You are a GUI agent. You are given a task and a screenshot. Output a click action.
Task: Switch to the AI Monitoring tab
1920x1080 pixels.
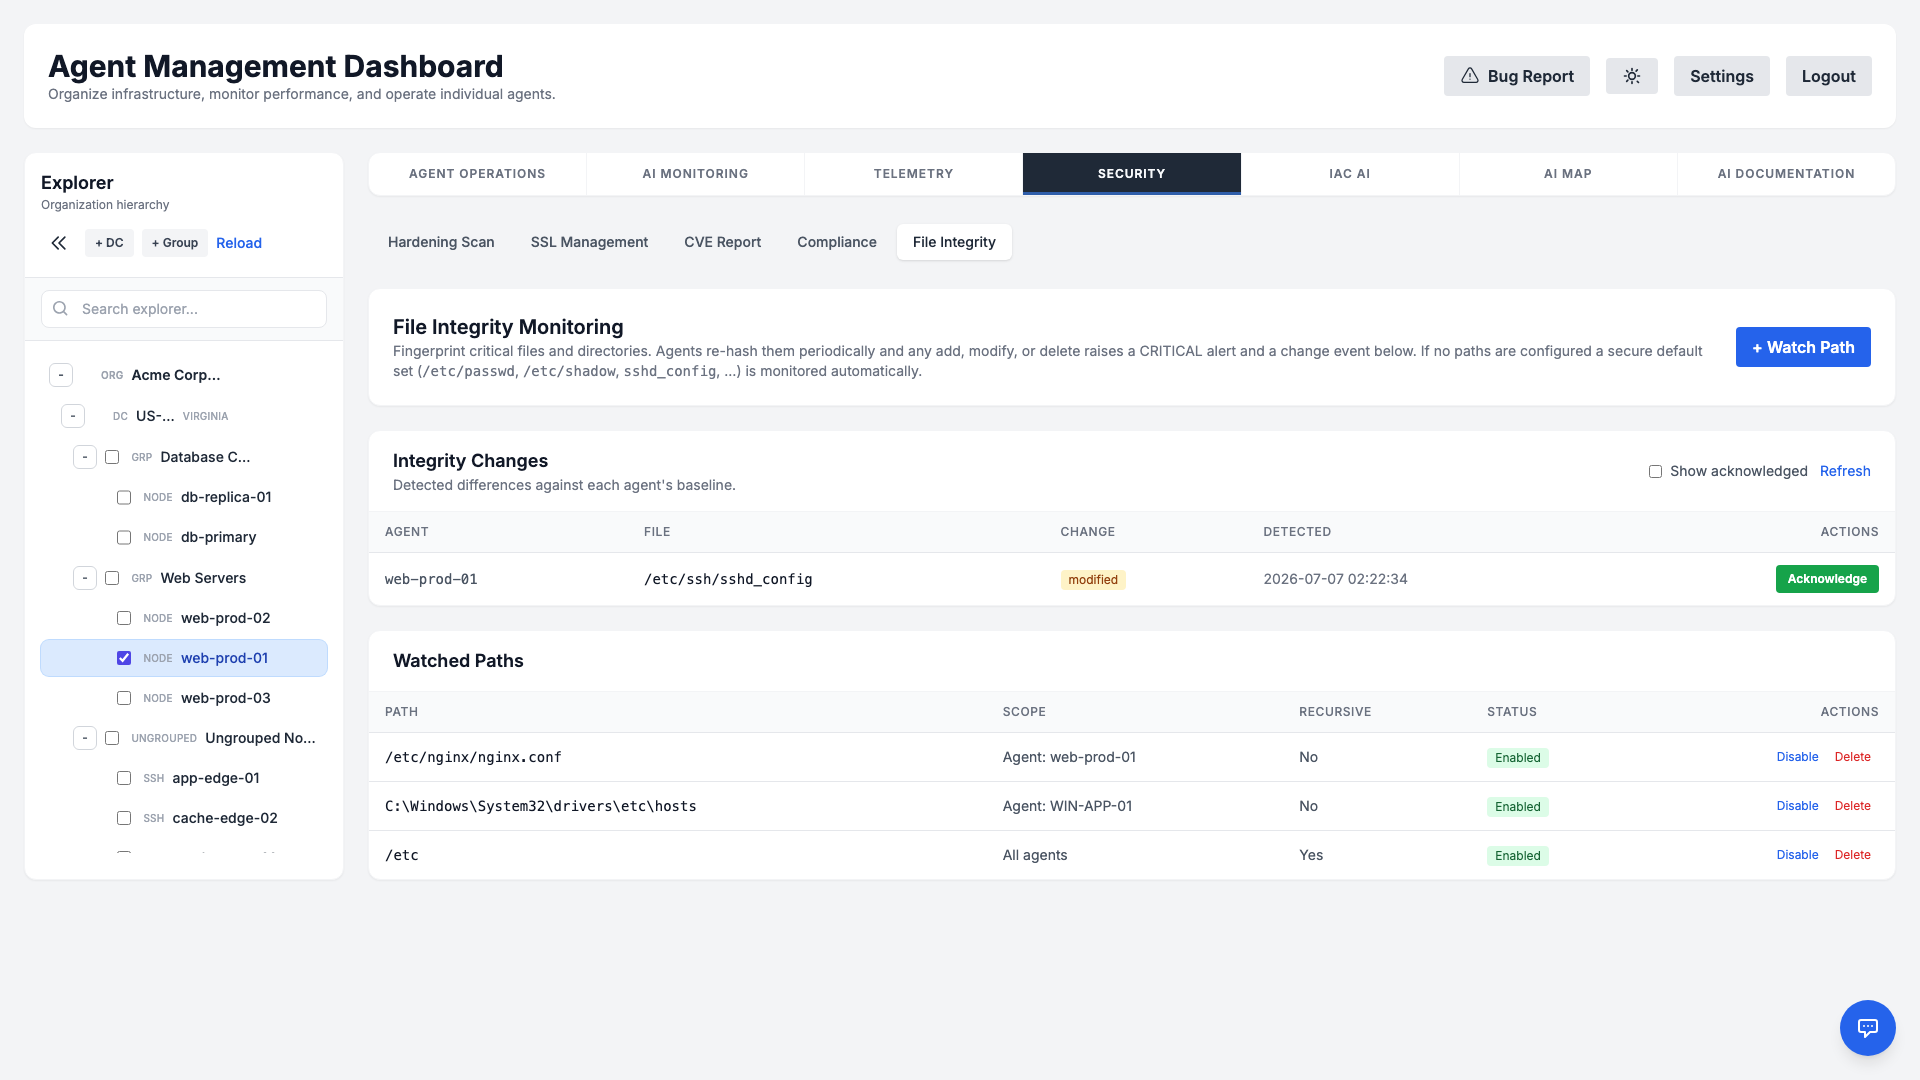(695, 174)
